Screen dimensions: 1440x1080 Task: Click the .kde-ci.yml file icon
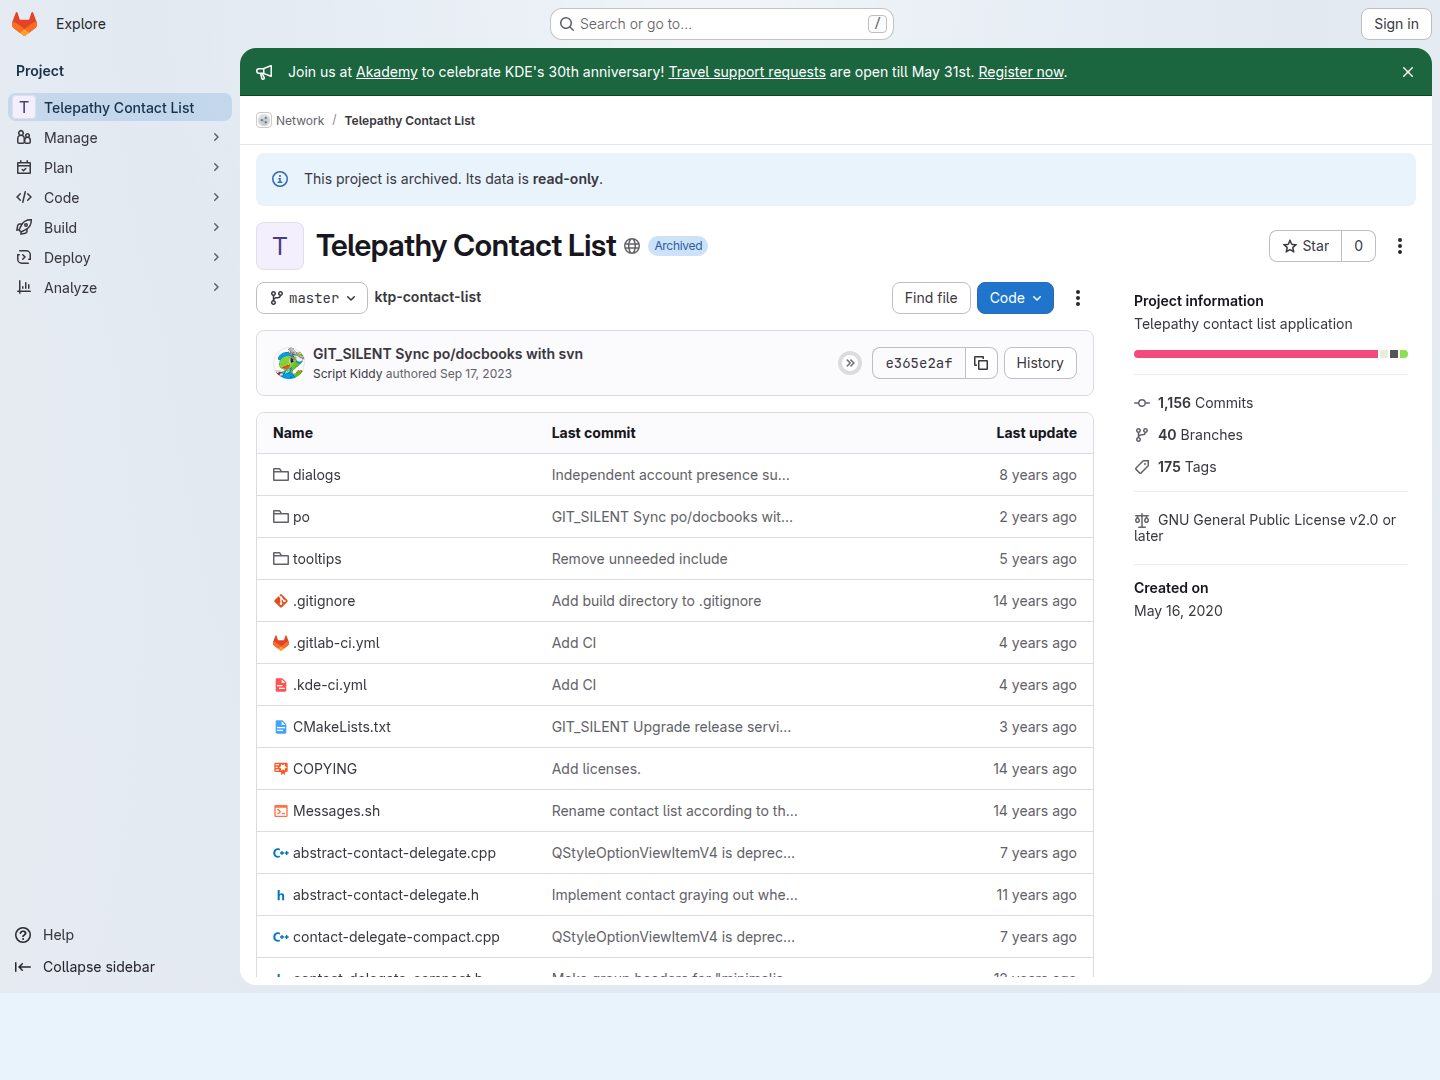(281, 685)
